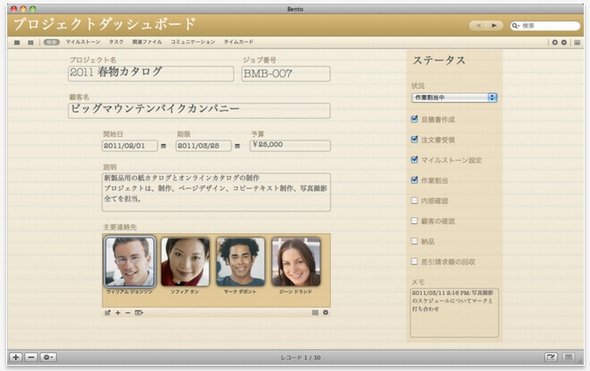Open the gear actions menu in the bottom bar
Viewport: 590px width, 371px height.
tap(48, 357)
